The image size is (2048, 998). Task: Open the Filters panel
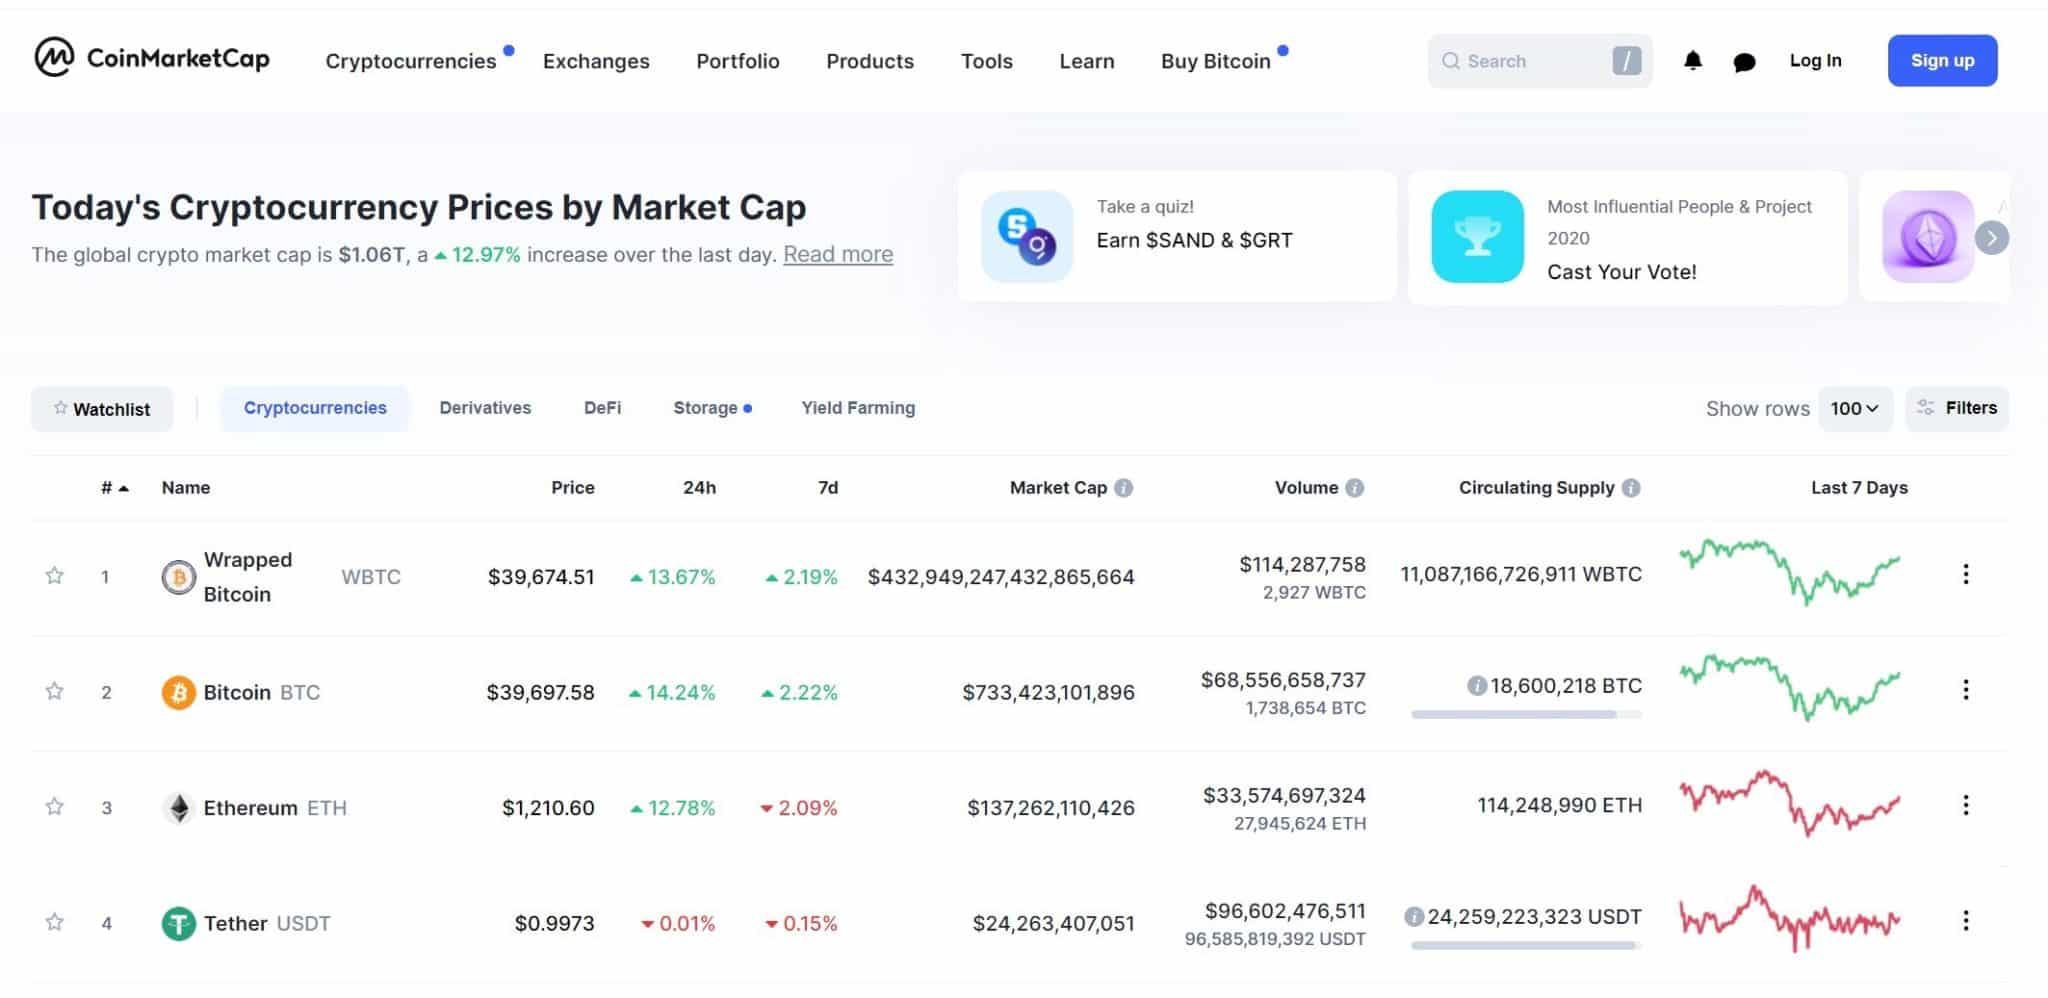tap(1957, 408)
